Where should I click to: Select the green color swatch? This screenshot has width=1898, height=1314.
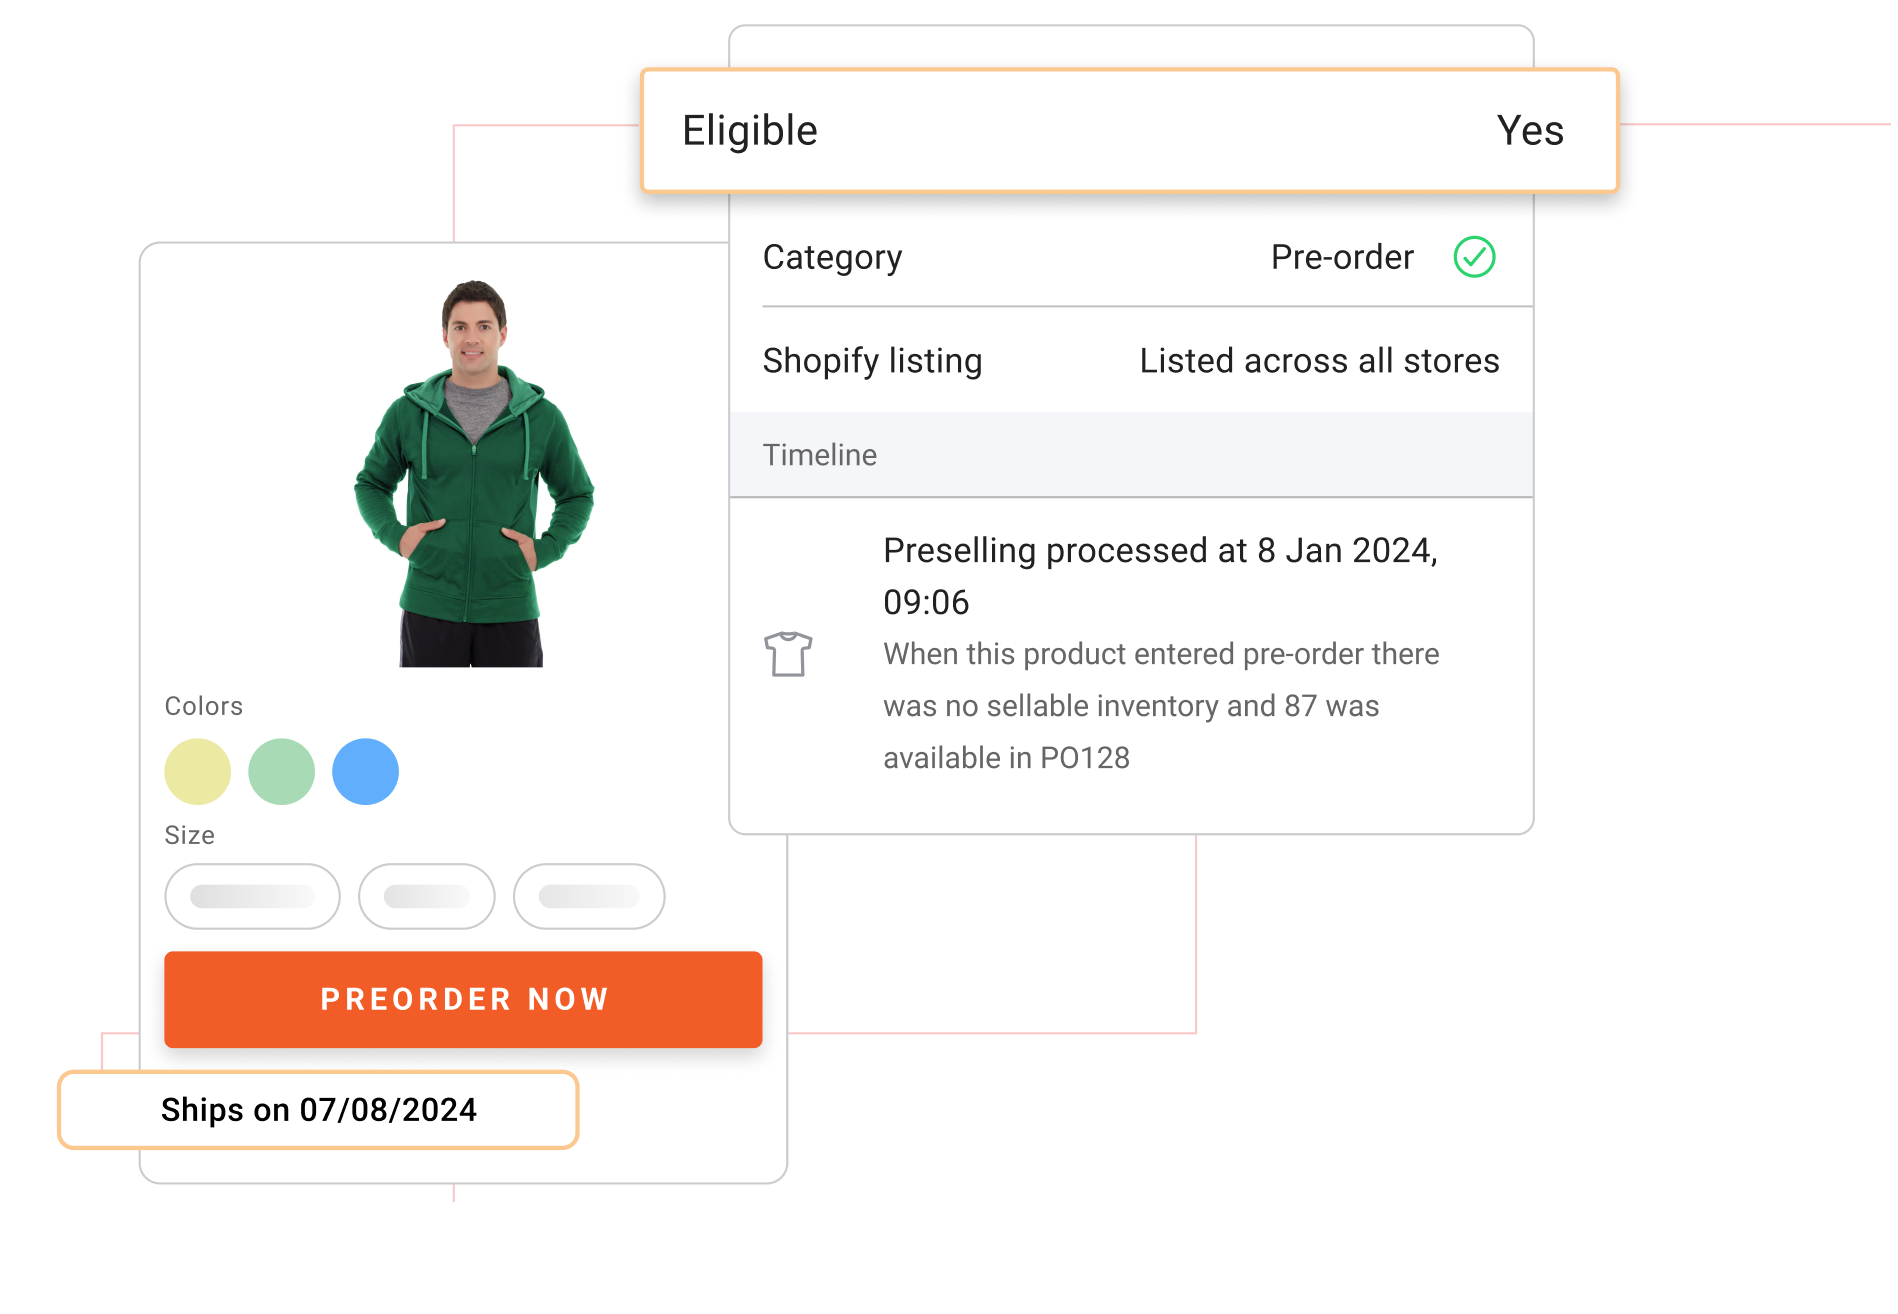pos(282,771)
